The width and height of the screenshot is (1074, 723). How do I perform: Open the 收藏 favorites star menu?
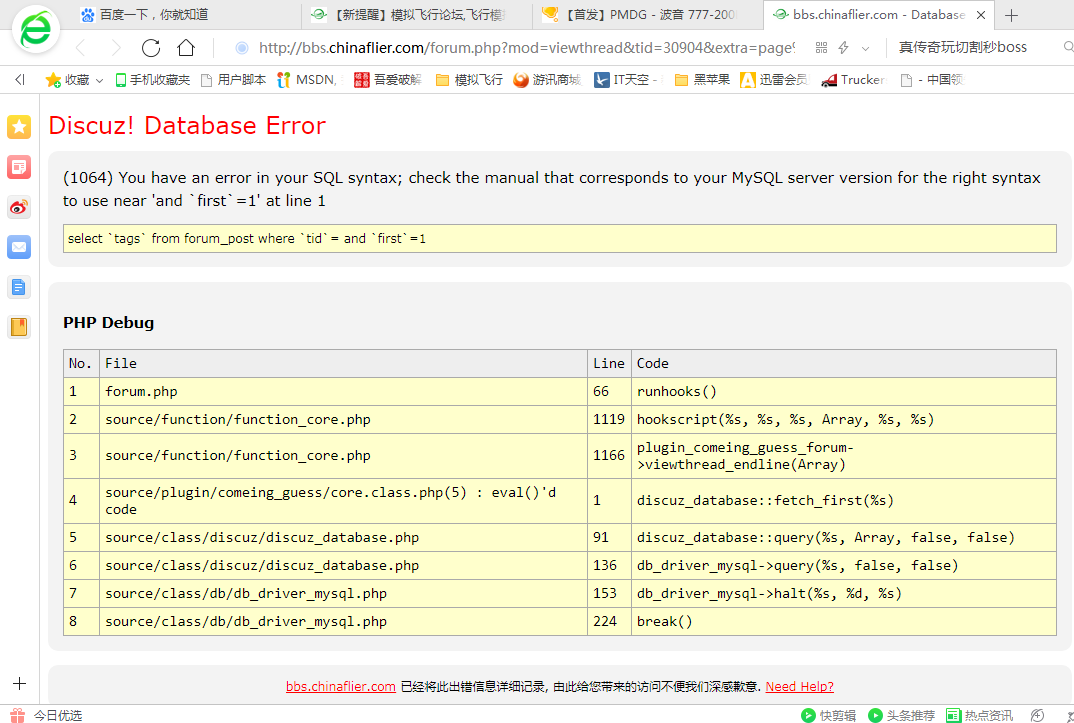click(x=74, y=80)
